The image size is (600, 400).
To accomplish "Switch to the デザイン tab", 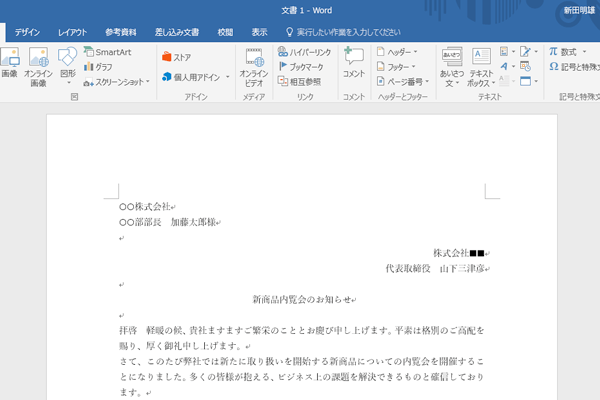I will coord(27,32).
